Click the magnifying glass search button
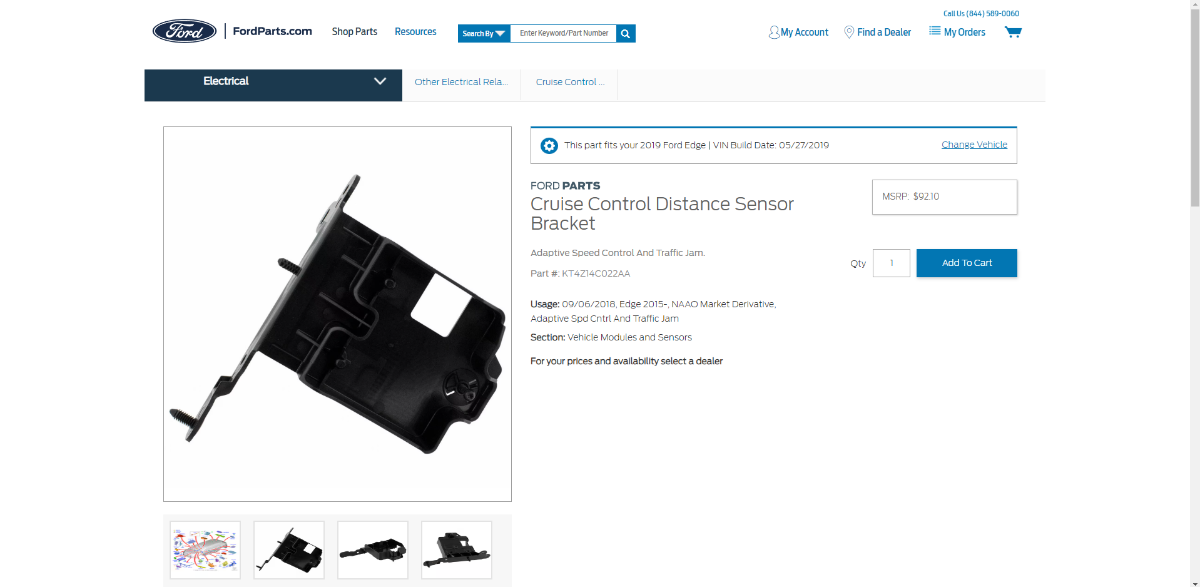1200x587 pixels. [626, 33]
